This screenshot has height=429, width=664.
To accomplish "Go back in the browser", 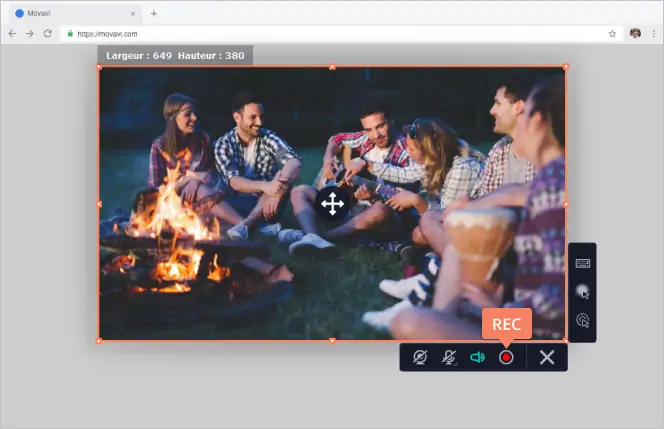I will (x=12, y=33).
